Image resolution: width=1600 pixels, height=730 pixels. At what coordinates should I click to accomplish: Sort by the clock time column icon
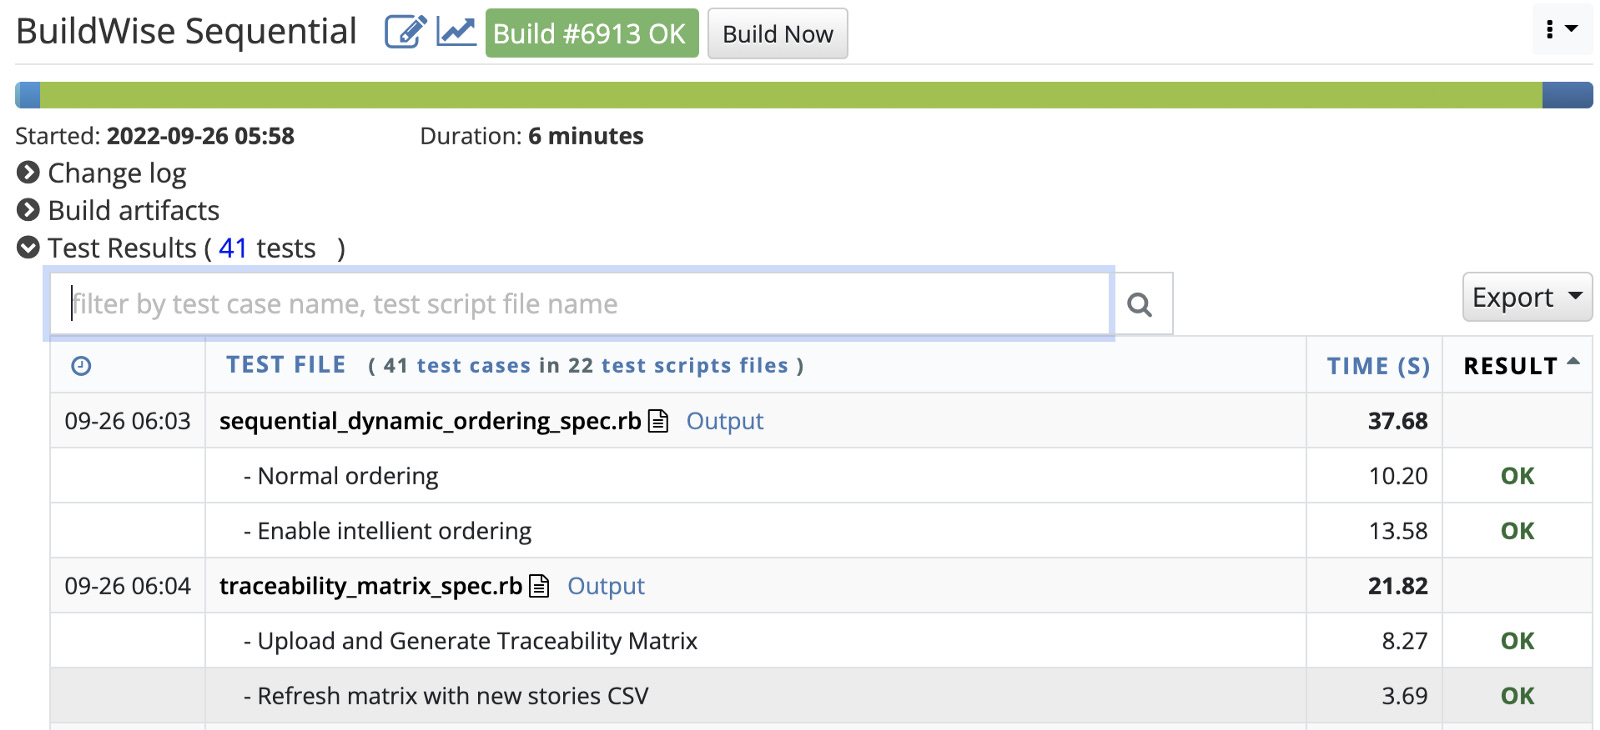pyautogui.click(x=81, y=366)
